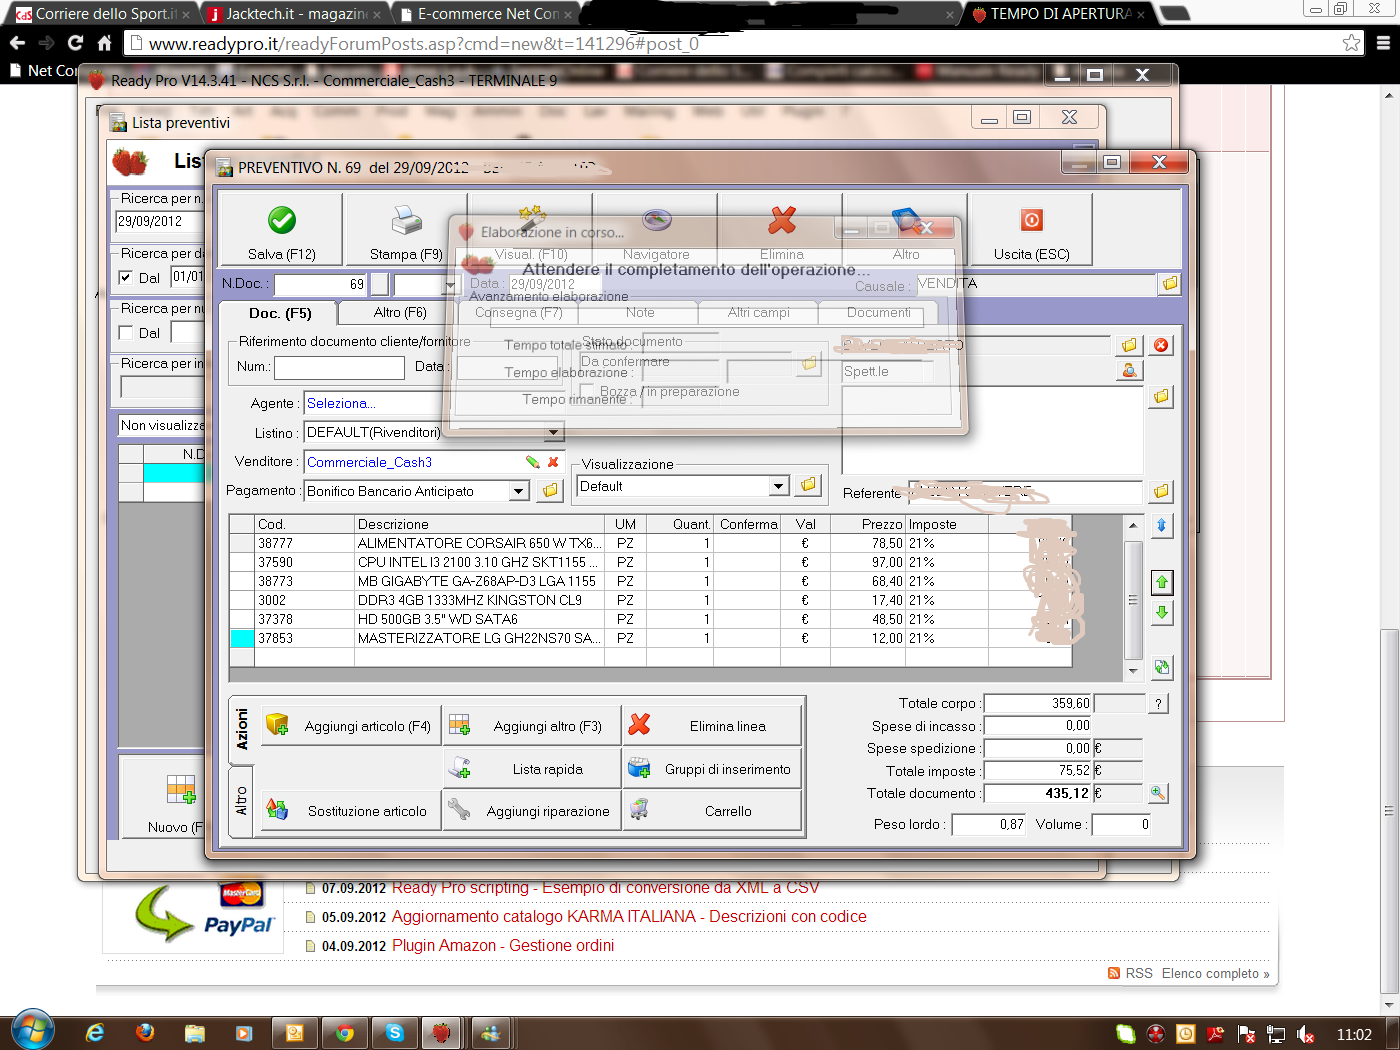The image size is (1400, 1050).
Task: Click the Num. reference input field
Action: [x=339, y=367]
